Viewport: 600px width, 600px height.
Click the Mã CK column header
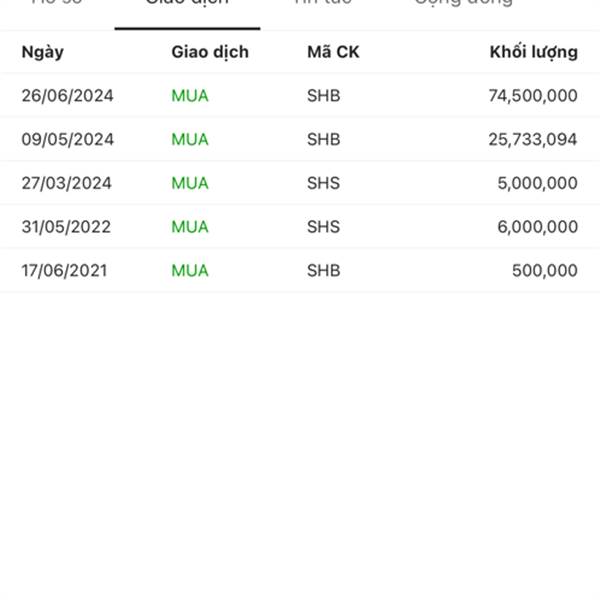coord(333,52)
